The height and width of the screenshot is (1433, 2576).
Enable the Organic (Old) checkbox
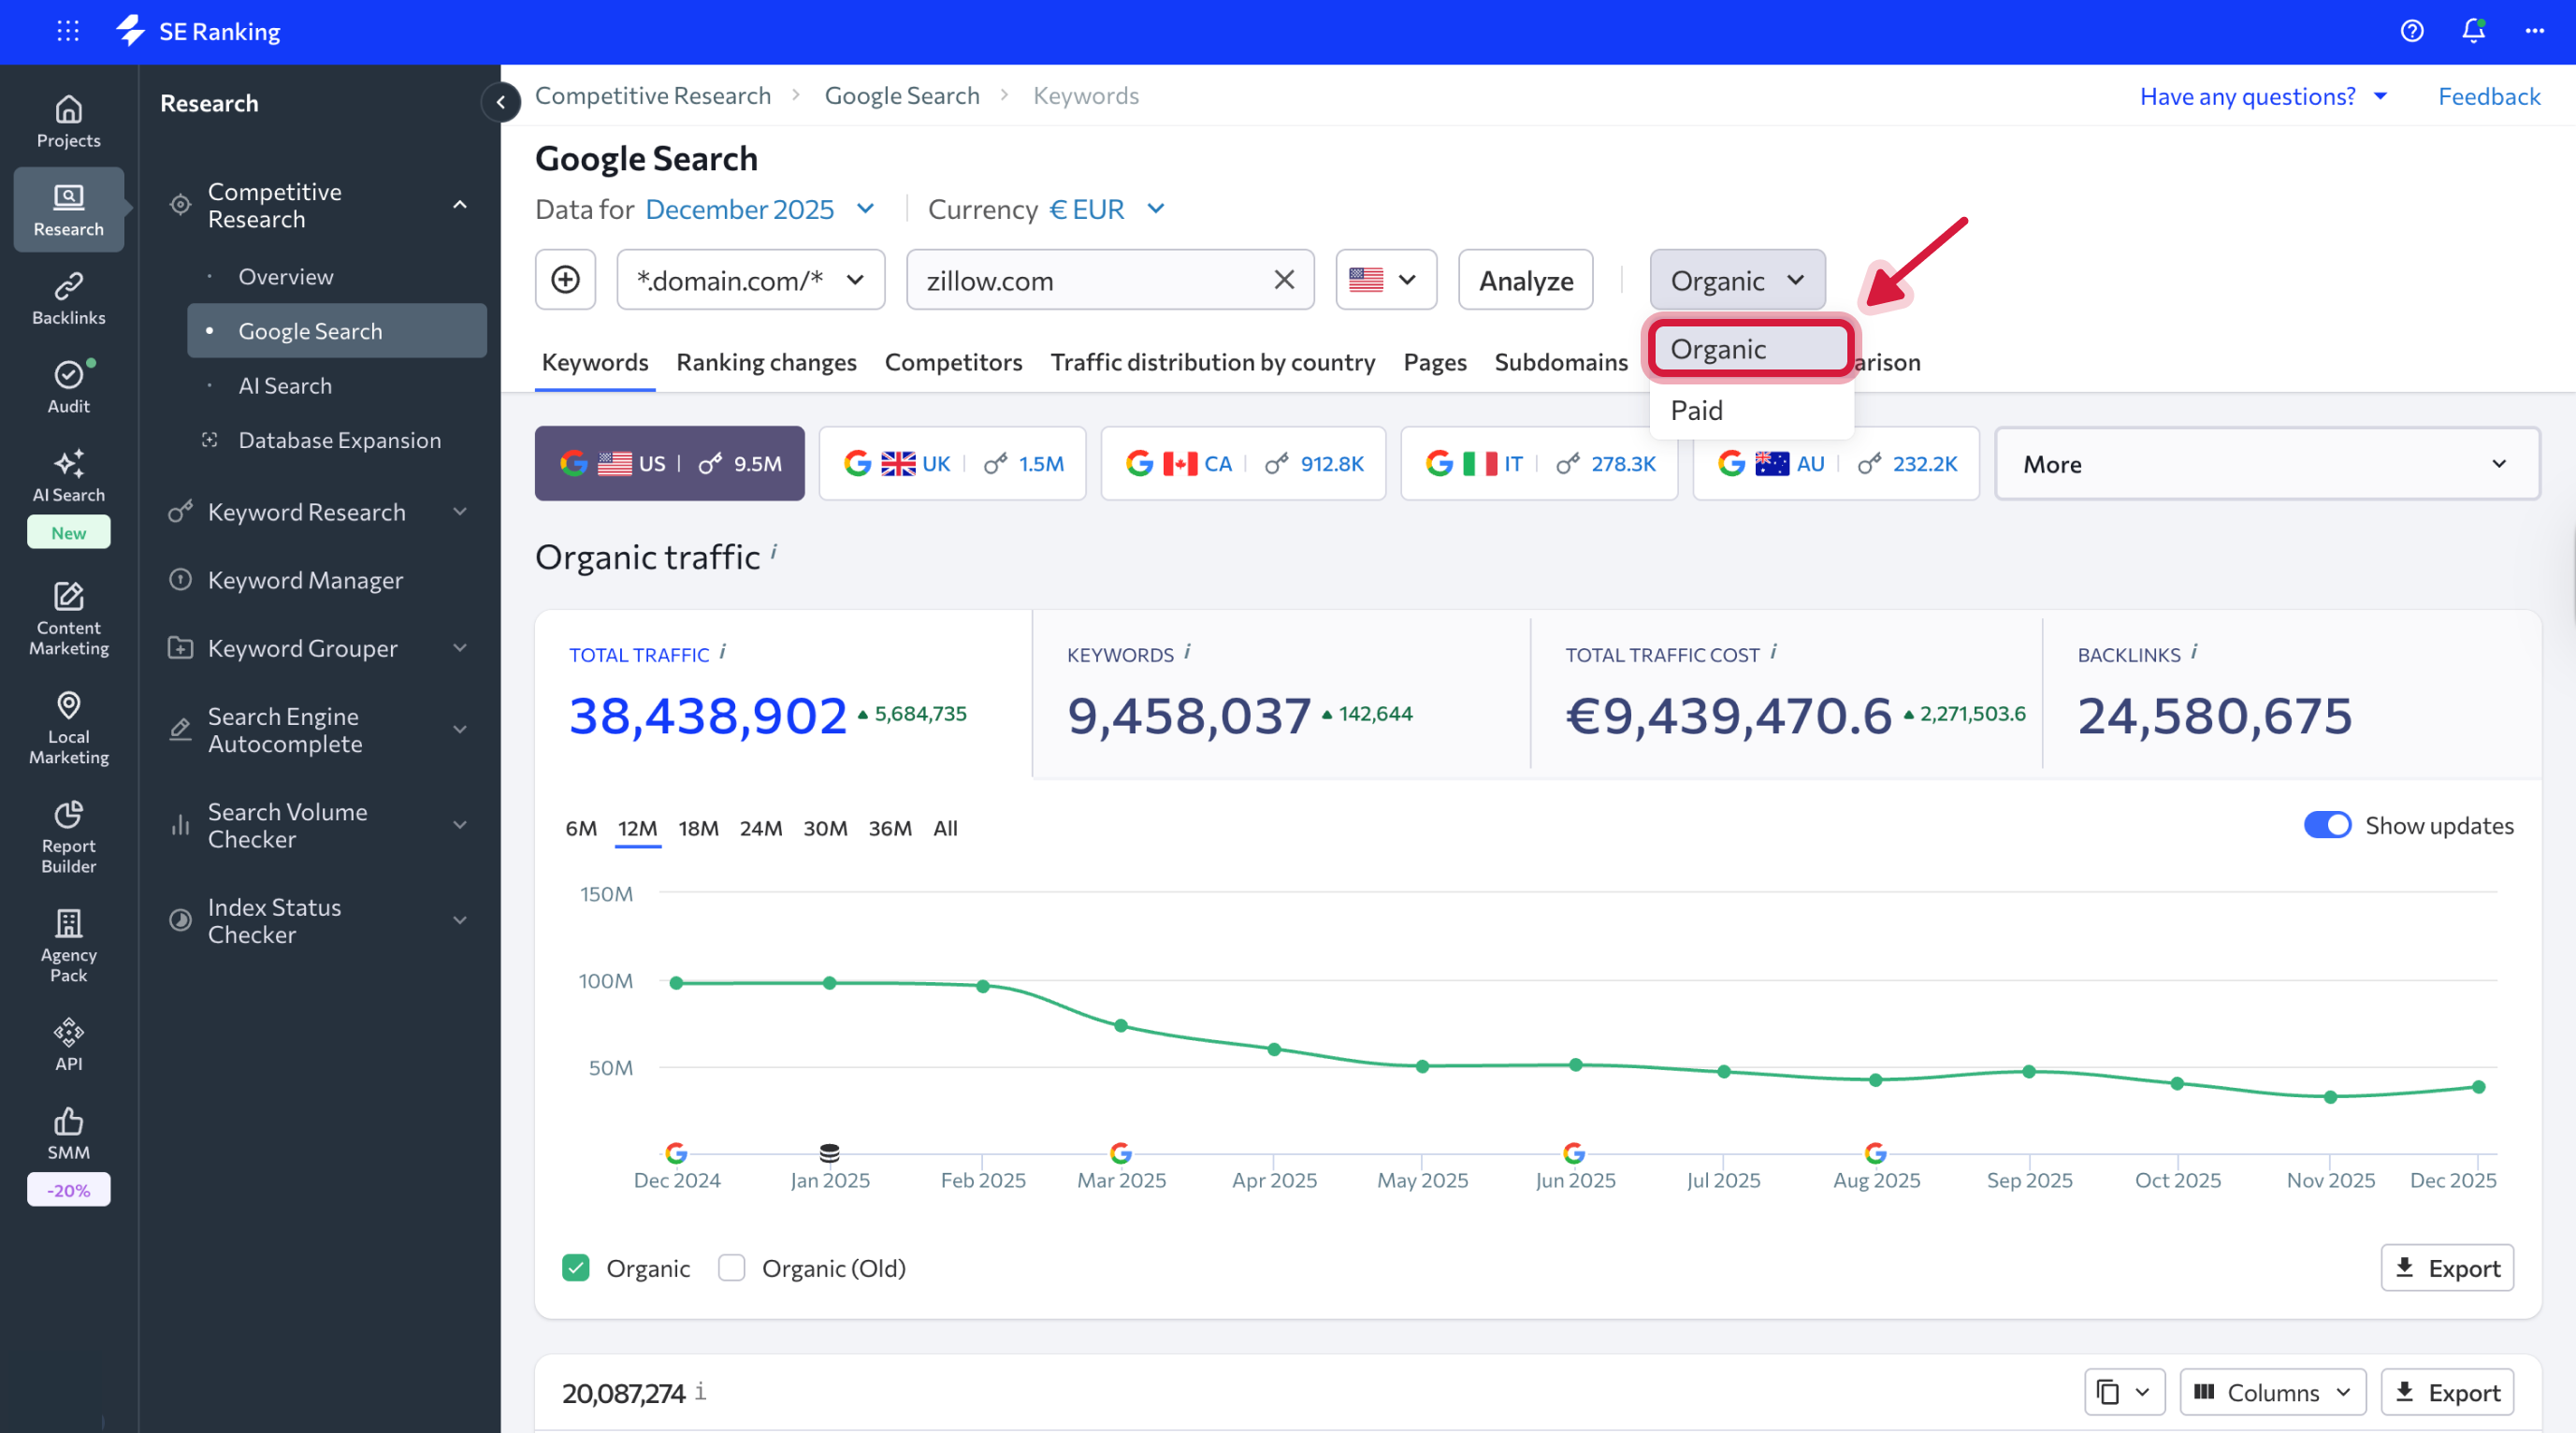(x=732, y=1268)
